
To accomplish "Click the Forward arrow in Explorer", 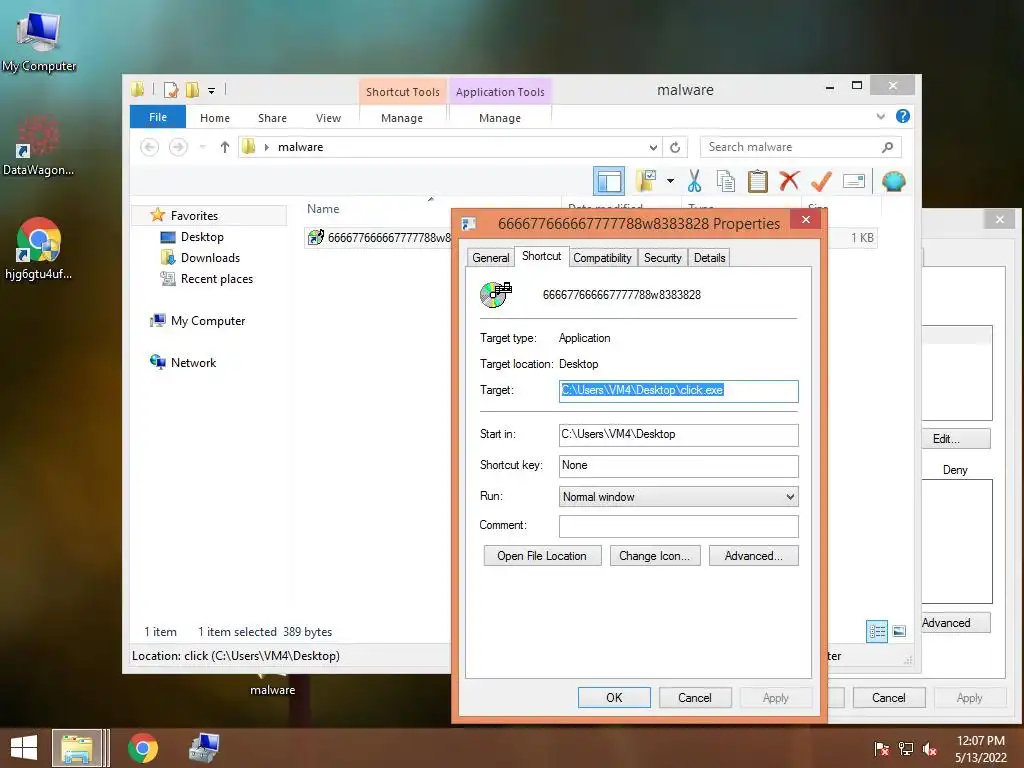I will 178,147.
